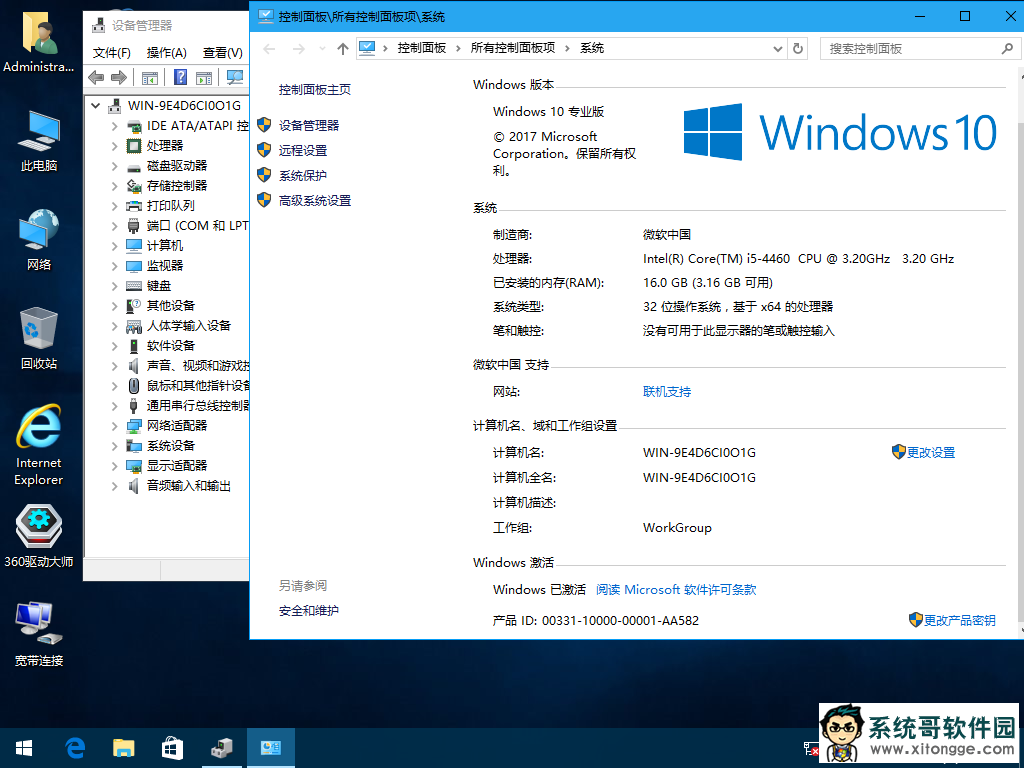Expand the 打印队列 node
This screenshot has height=768, width=1024.
tap(115, 206)
